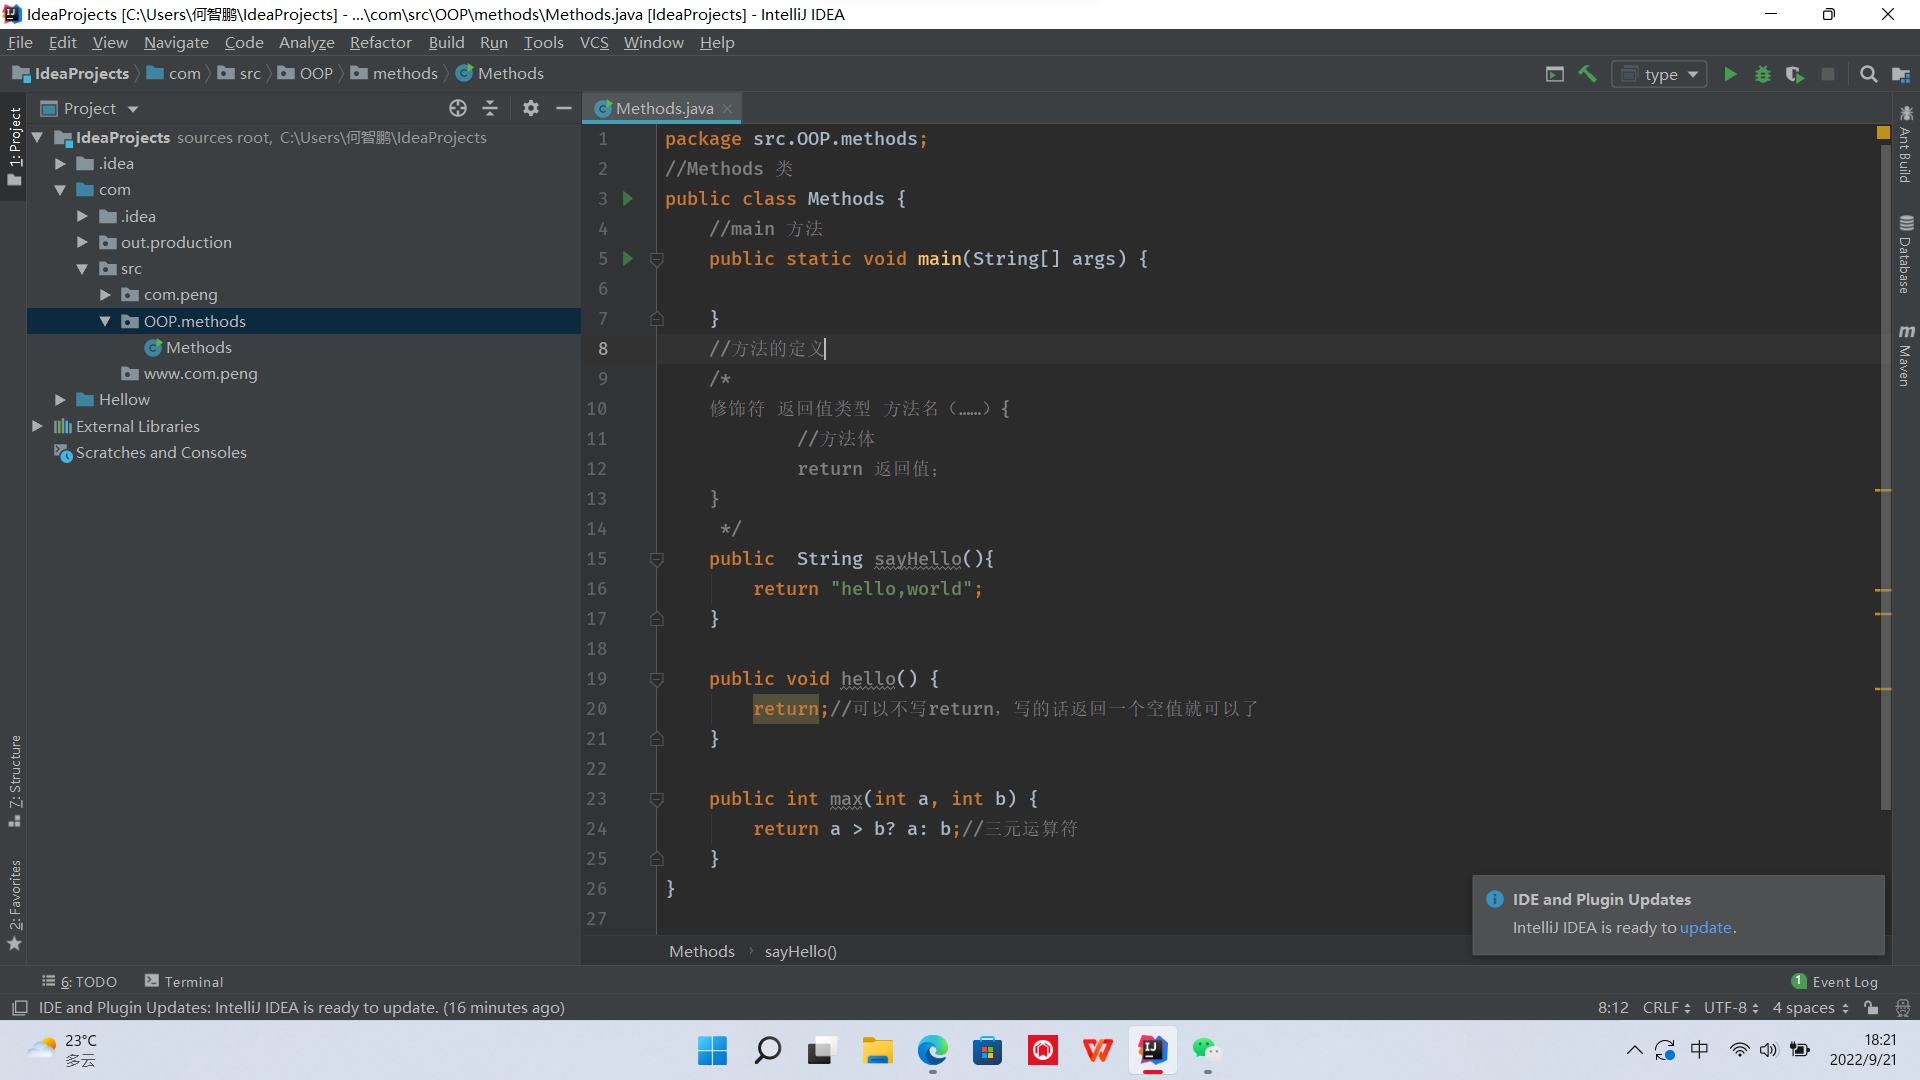Click the Build project hammer icon

[1587, 74]
